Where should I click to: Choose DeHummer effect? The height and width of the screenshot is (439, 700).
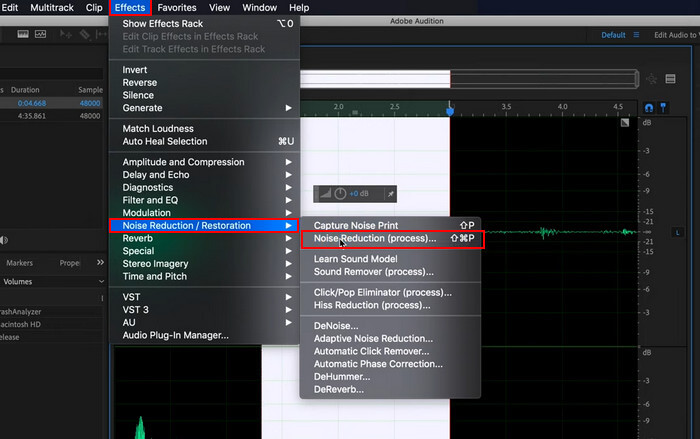[x=391, y=377]
